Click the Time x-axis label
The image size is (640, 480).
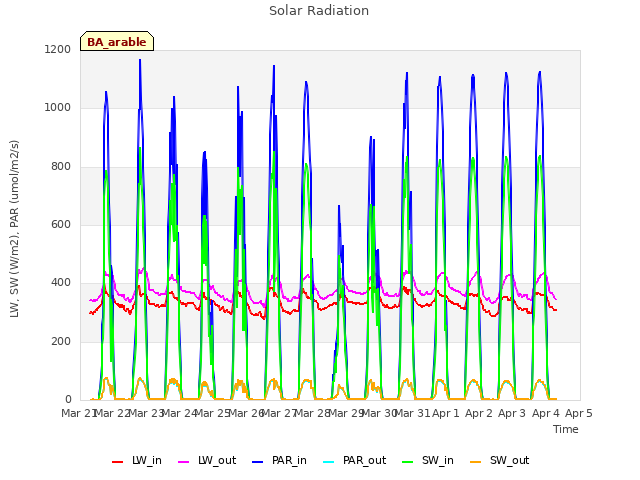coord(566,429)
